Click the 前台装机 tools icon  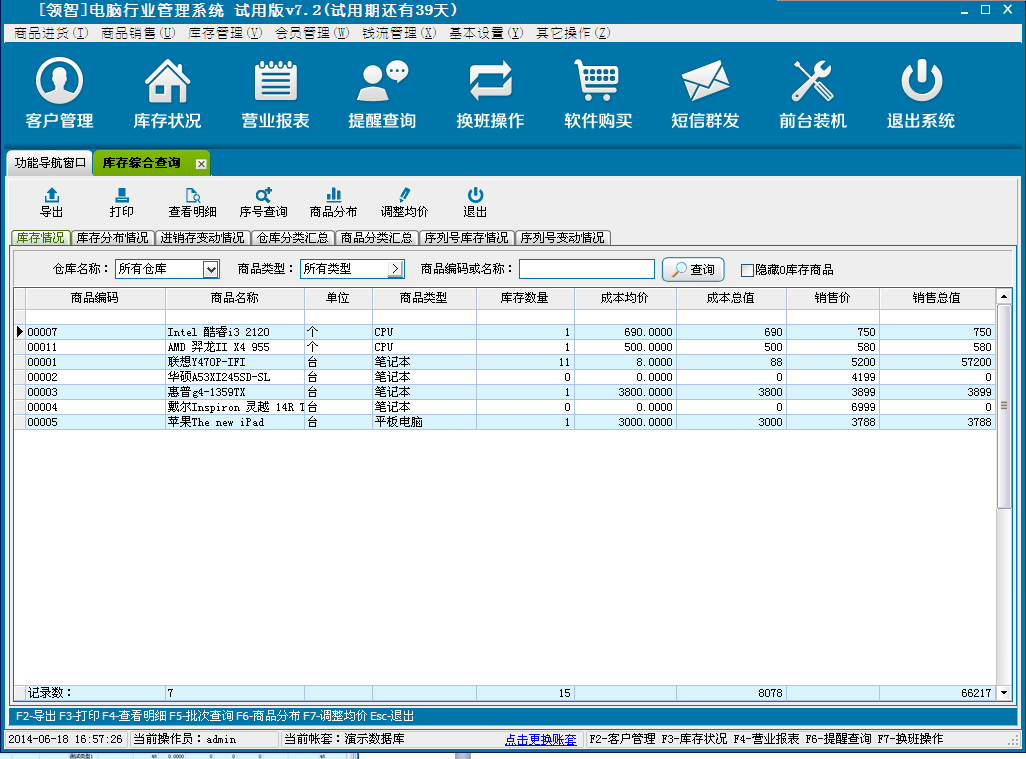[x=812, y=82]
